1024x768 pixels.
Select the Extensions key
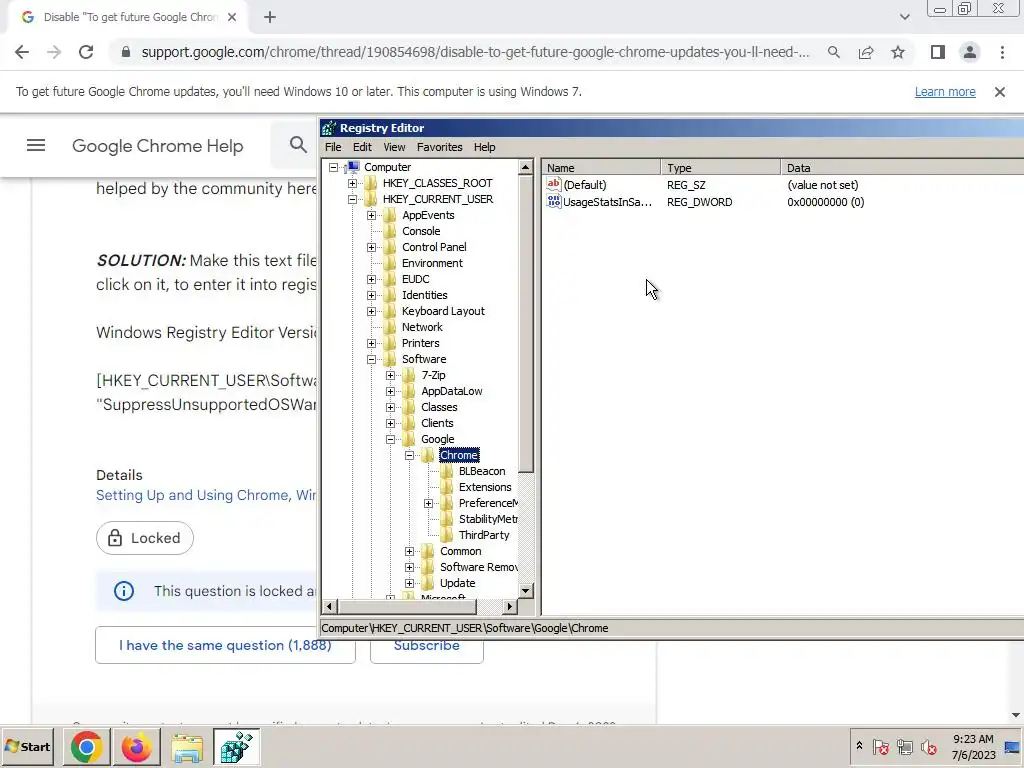pos(485,487)
